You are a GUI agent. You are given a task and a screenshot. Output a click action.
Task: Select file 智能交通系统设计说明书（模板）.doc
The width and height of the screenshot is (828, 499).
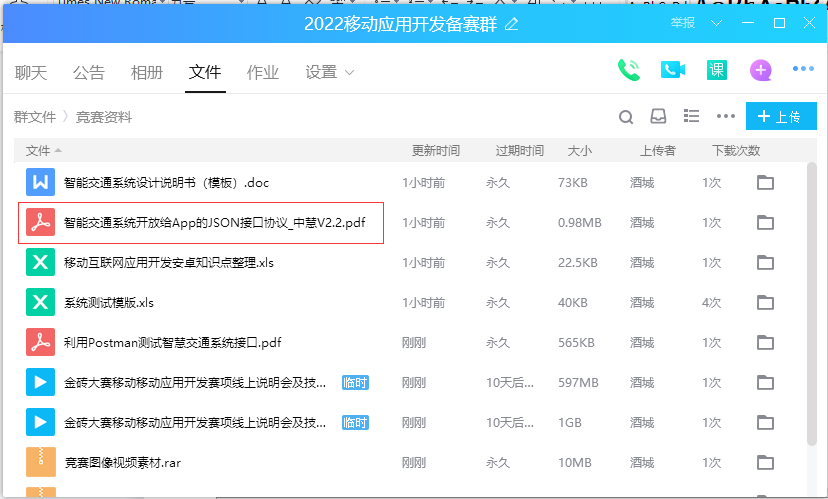tap(166, 183)
